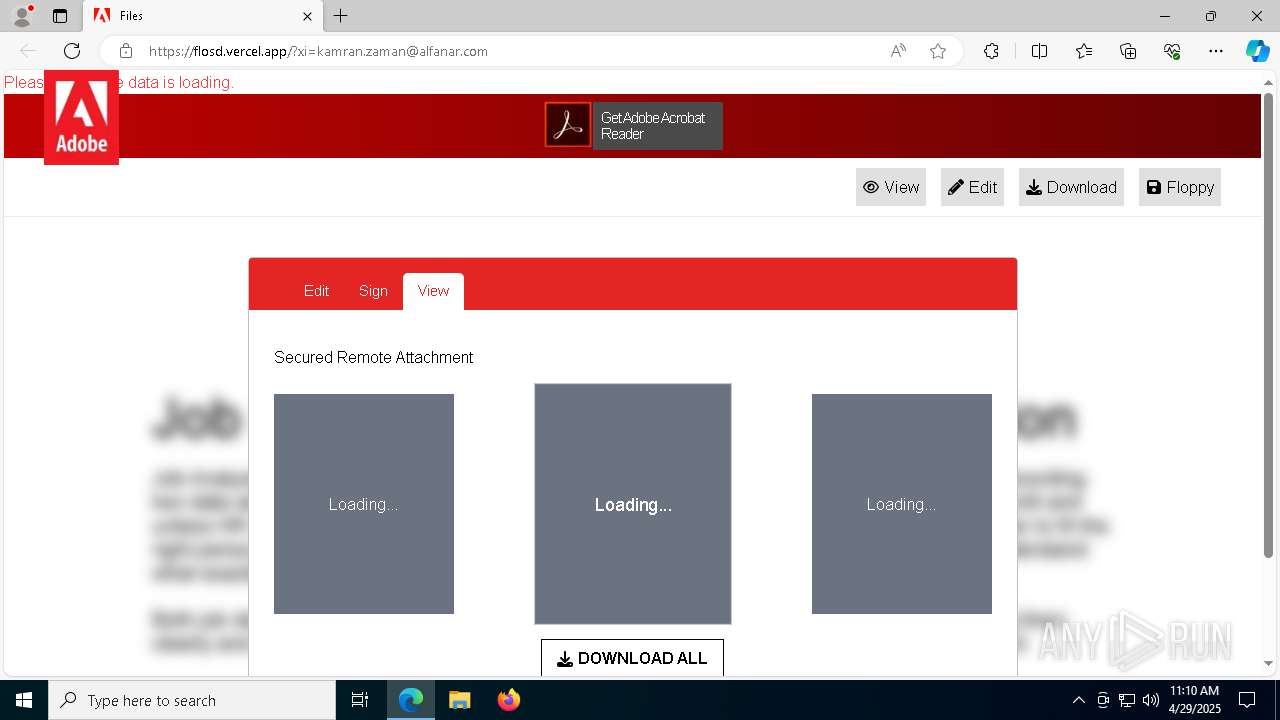Image resolution: width=1280 pixels, height=720 pixels.
Task: Open the network status tray icon
Action: pyautogui.click(x=1127, y=700)
